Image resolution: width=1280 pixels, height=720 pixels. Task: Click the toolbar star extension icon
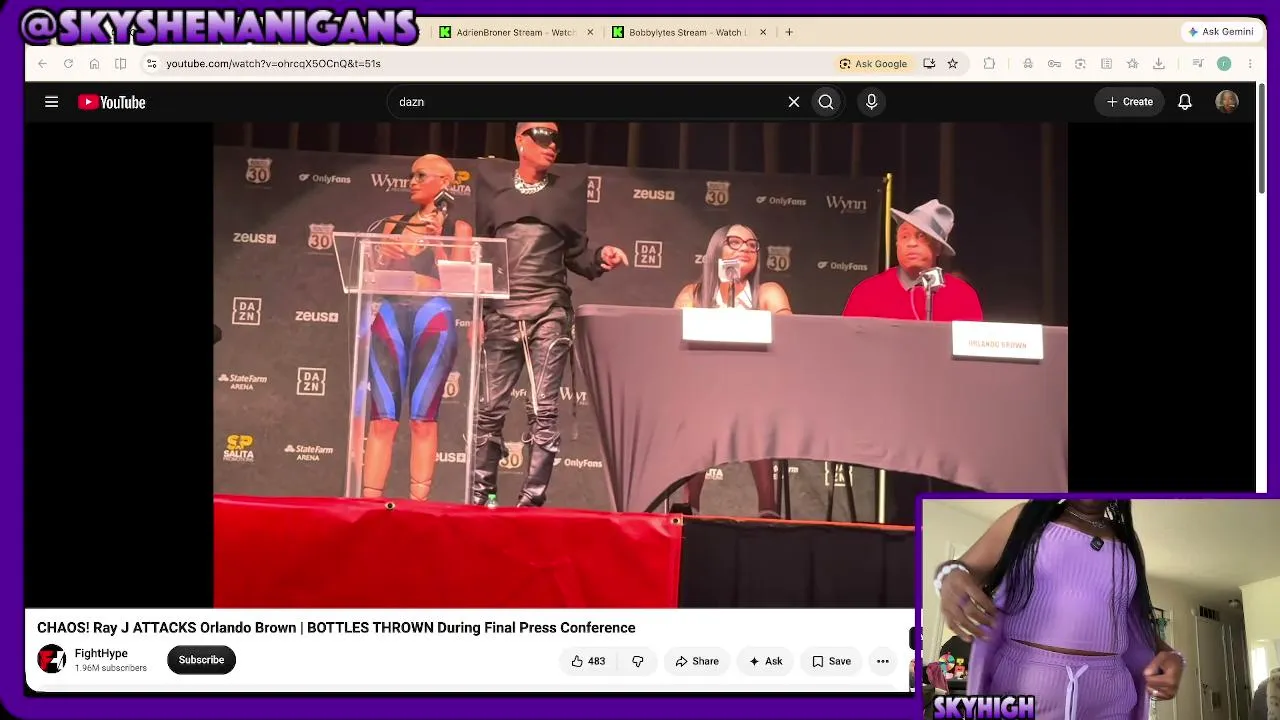[1132, 64]
